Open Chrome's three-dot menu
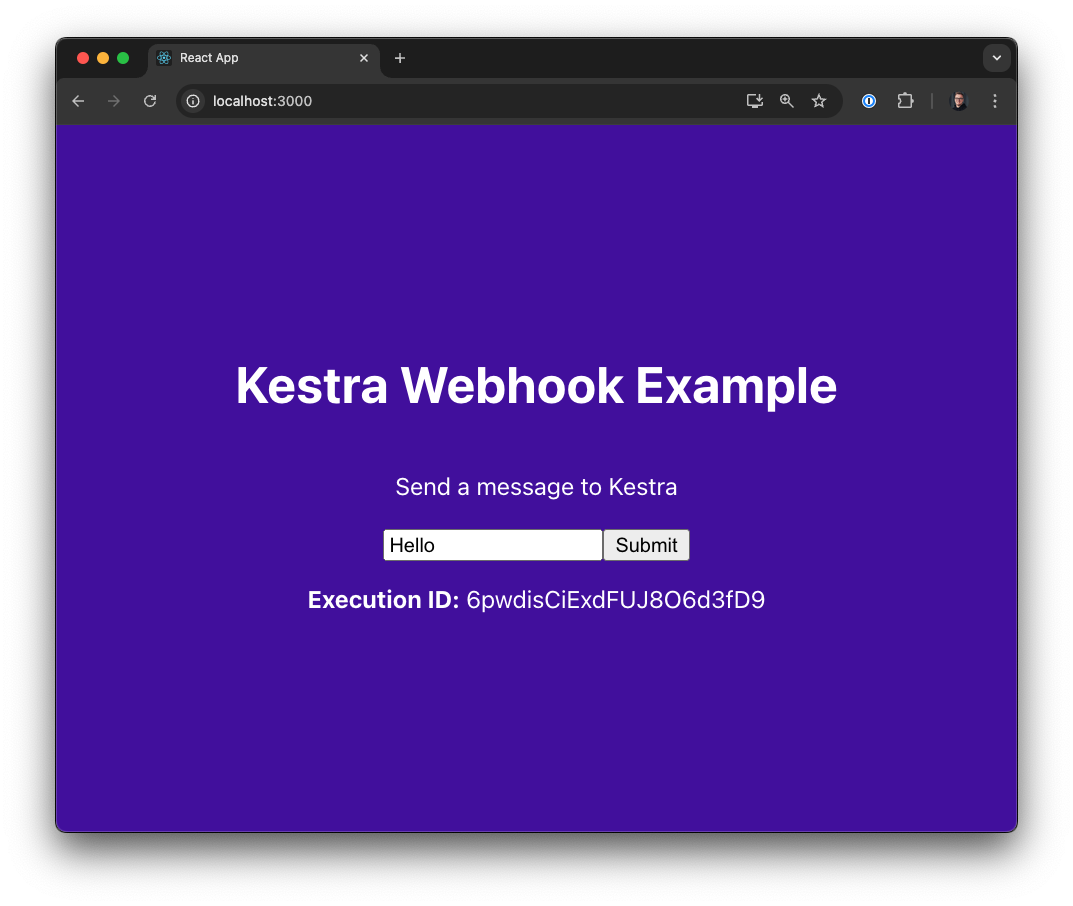This screenshot has height=906, width=1073. [995, 101]
